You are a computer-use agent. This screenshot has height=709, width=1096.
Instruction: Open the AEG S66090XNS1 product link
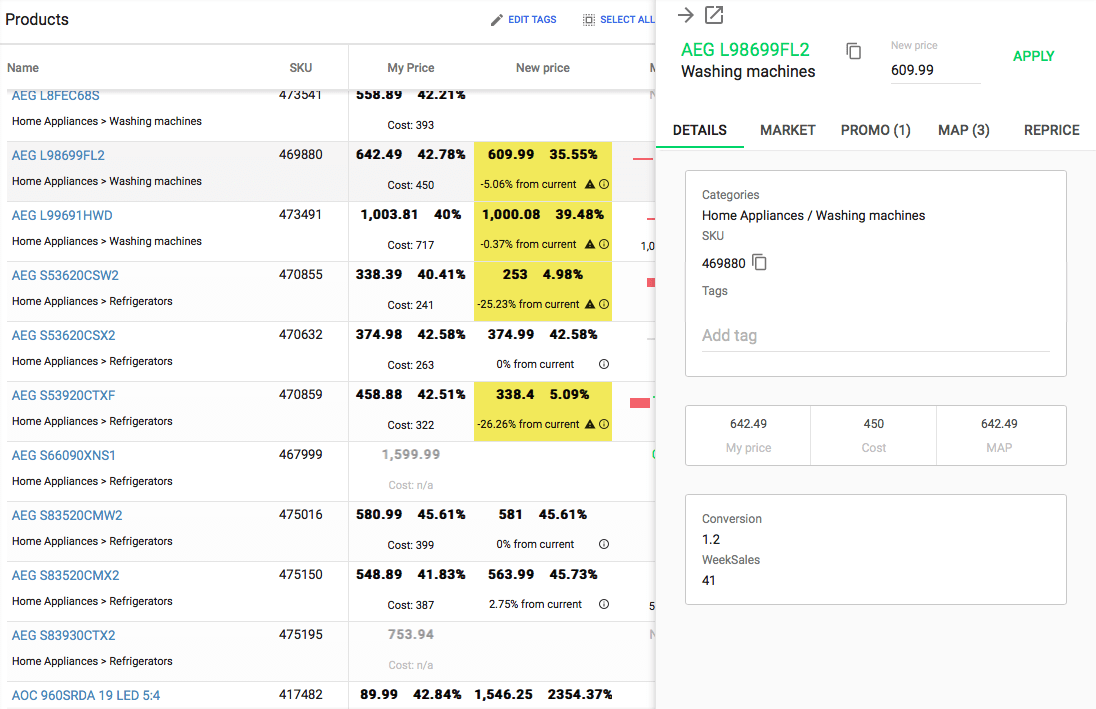64,456
